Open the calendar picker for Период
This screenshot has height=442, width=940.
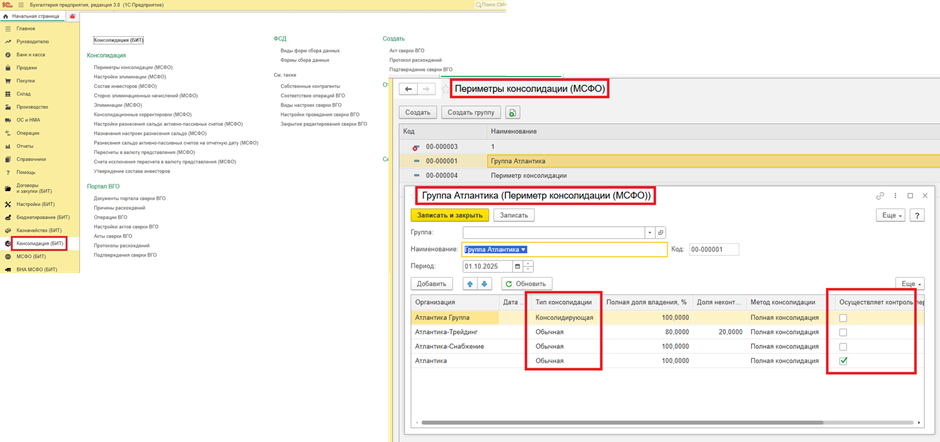[x=517, y=266]
